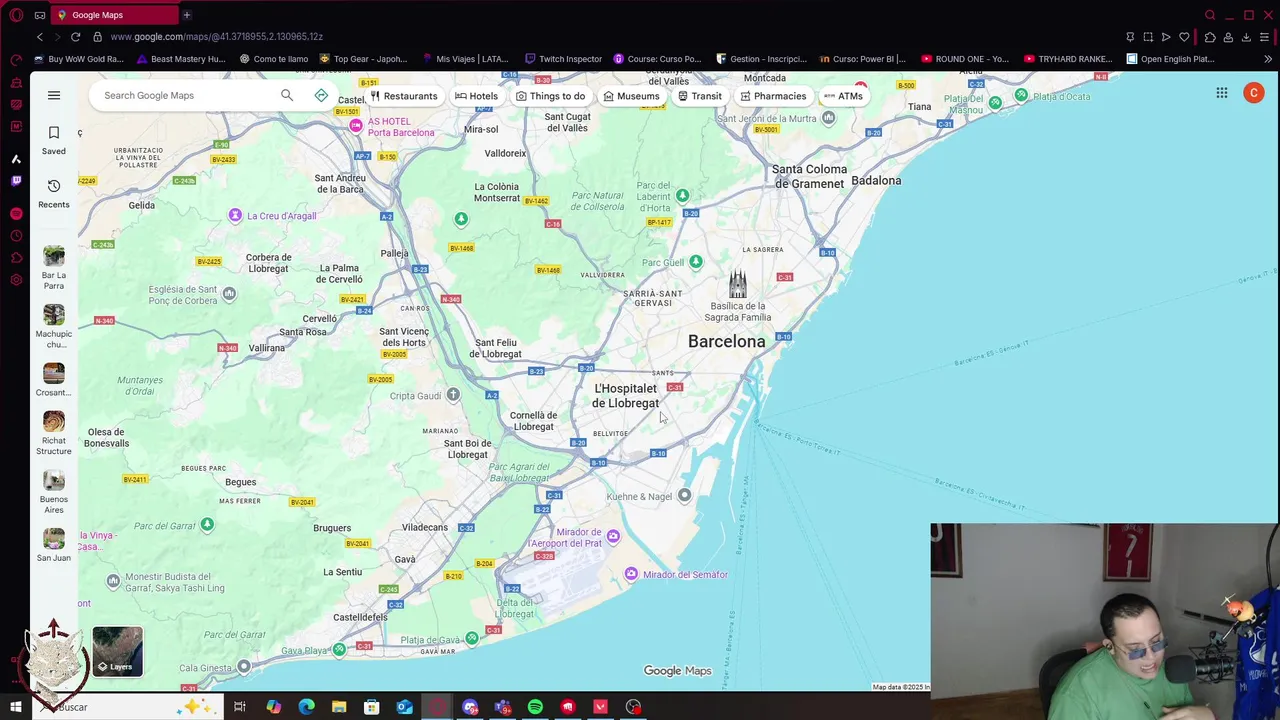The image size is (1280, 720).
Task: Click the Santa Coloma de Gramenet label
Action: [x=808, y=176]
